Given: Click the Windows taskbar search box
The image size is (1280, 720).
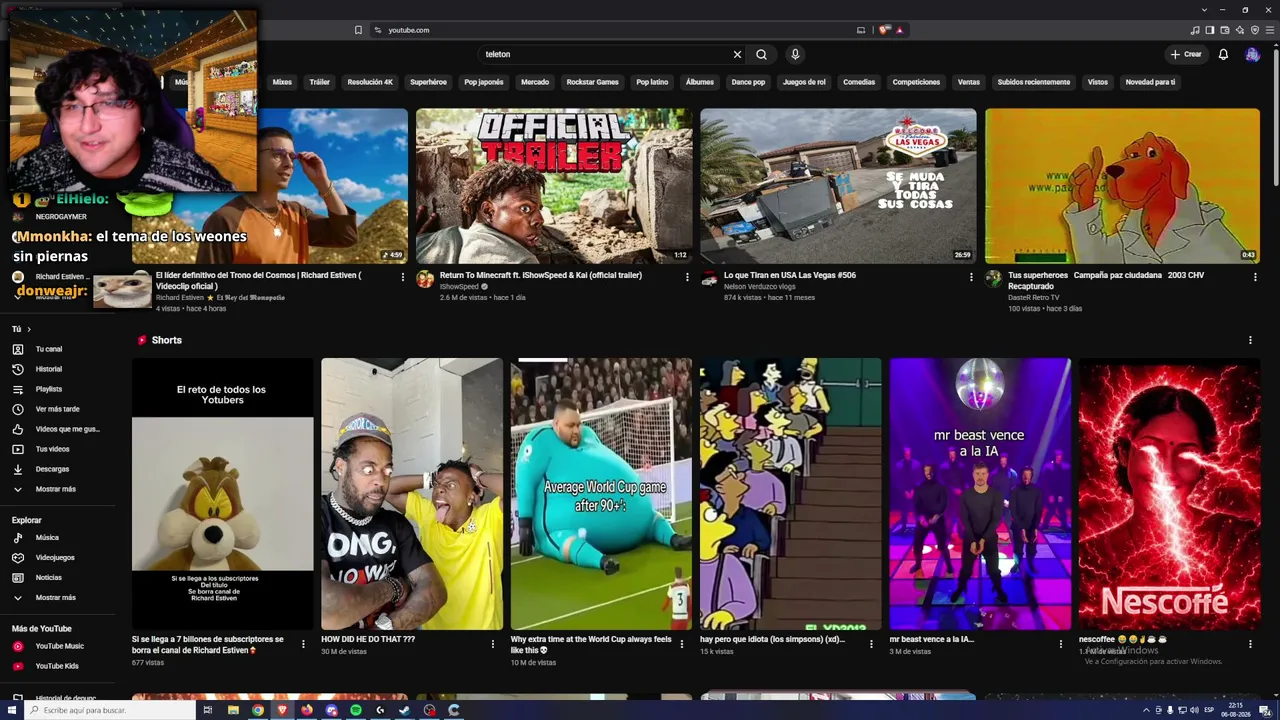Looking at the screenshot, I should pyautogui.click(x=110, y=710).
